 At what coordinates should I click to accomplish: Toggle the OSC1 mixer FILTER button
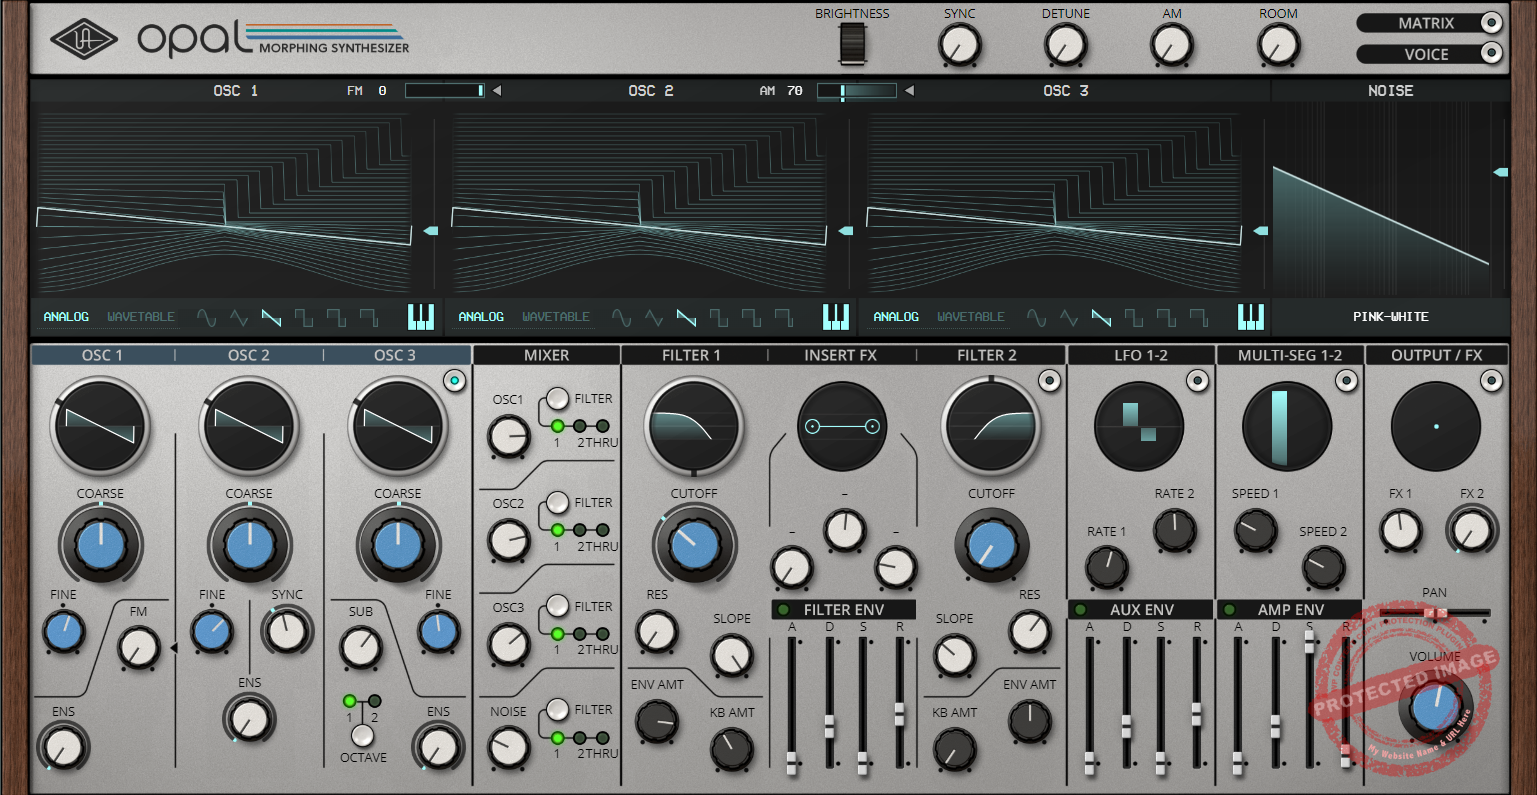[x=557, y=398]
